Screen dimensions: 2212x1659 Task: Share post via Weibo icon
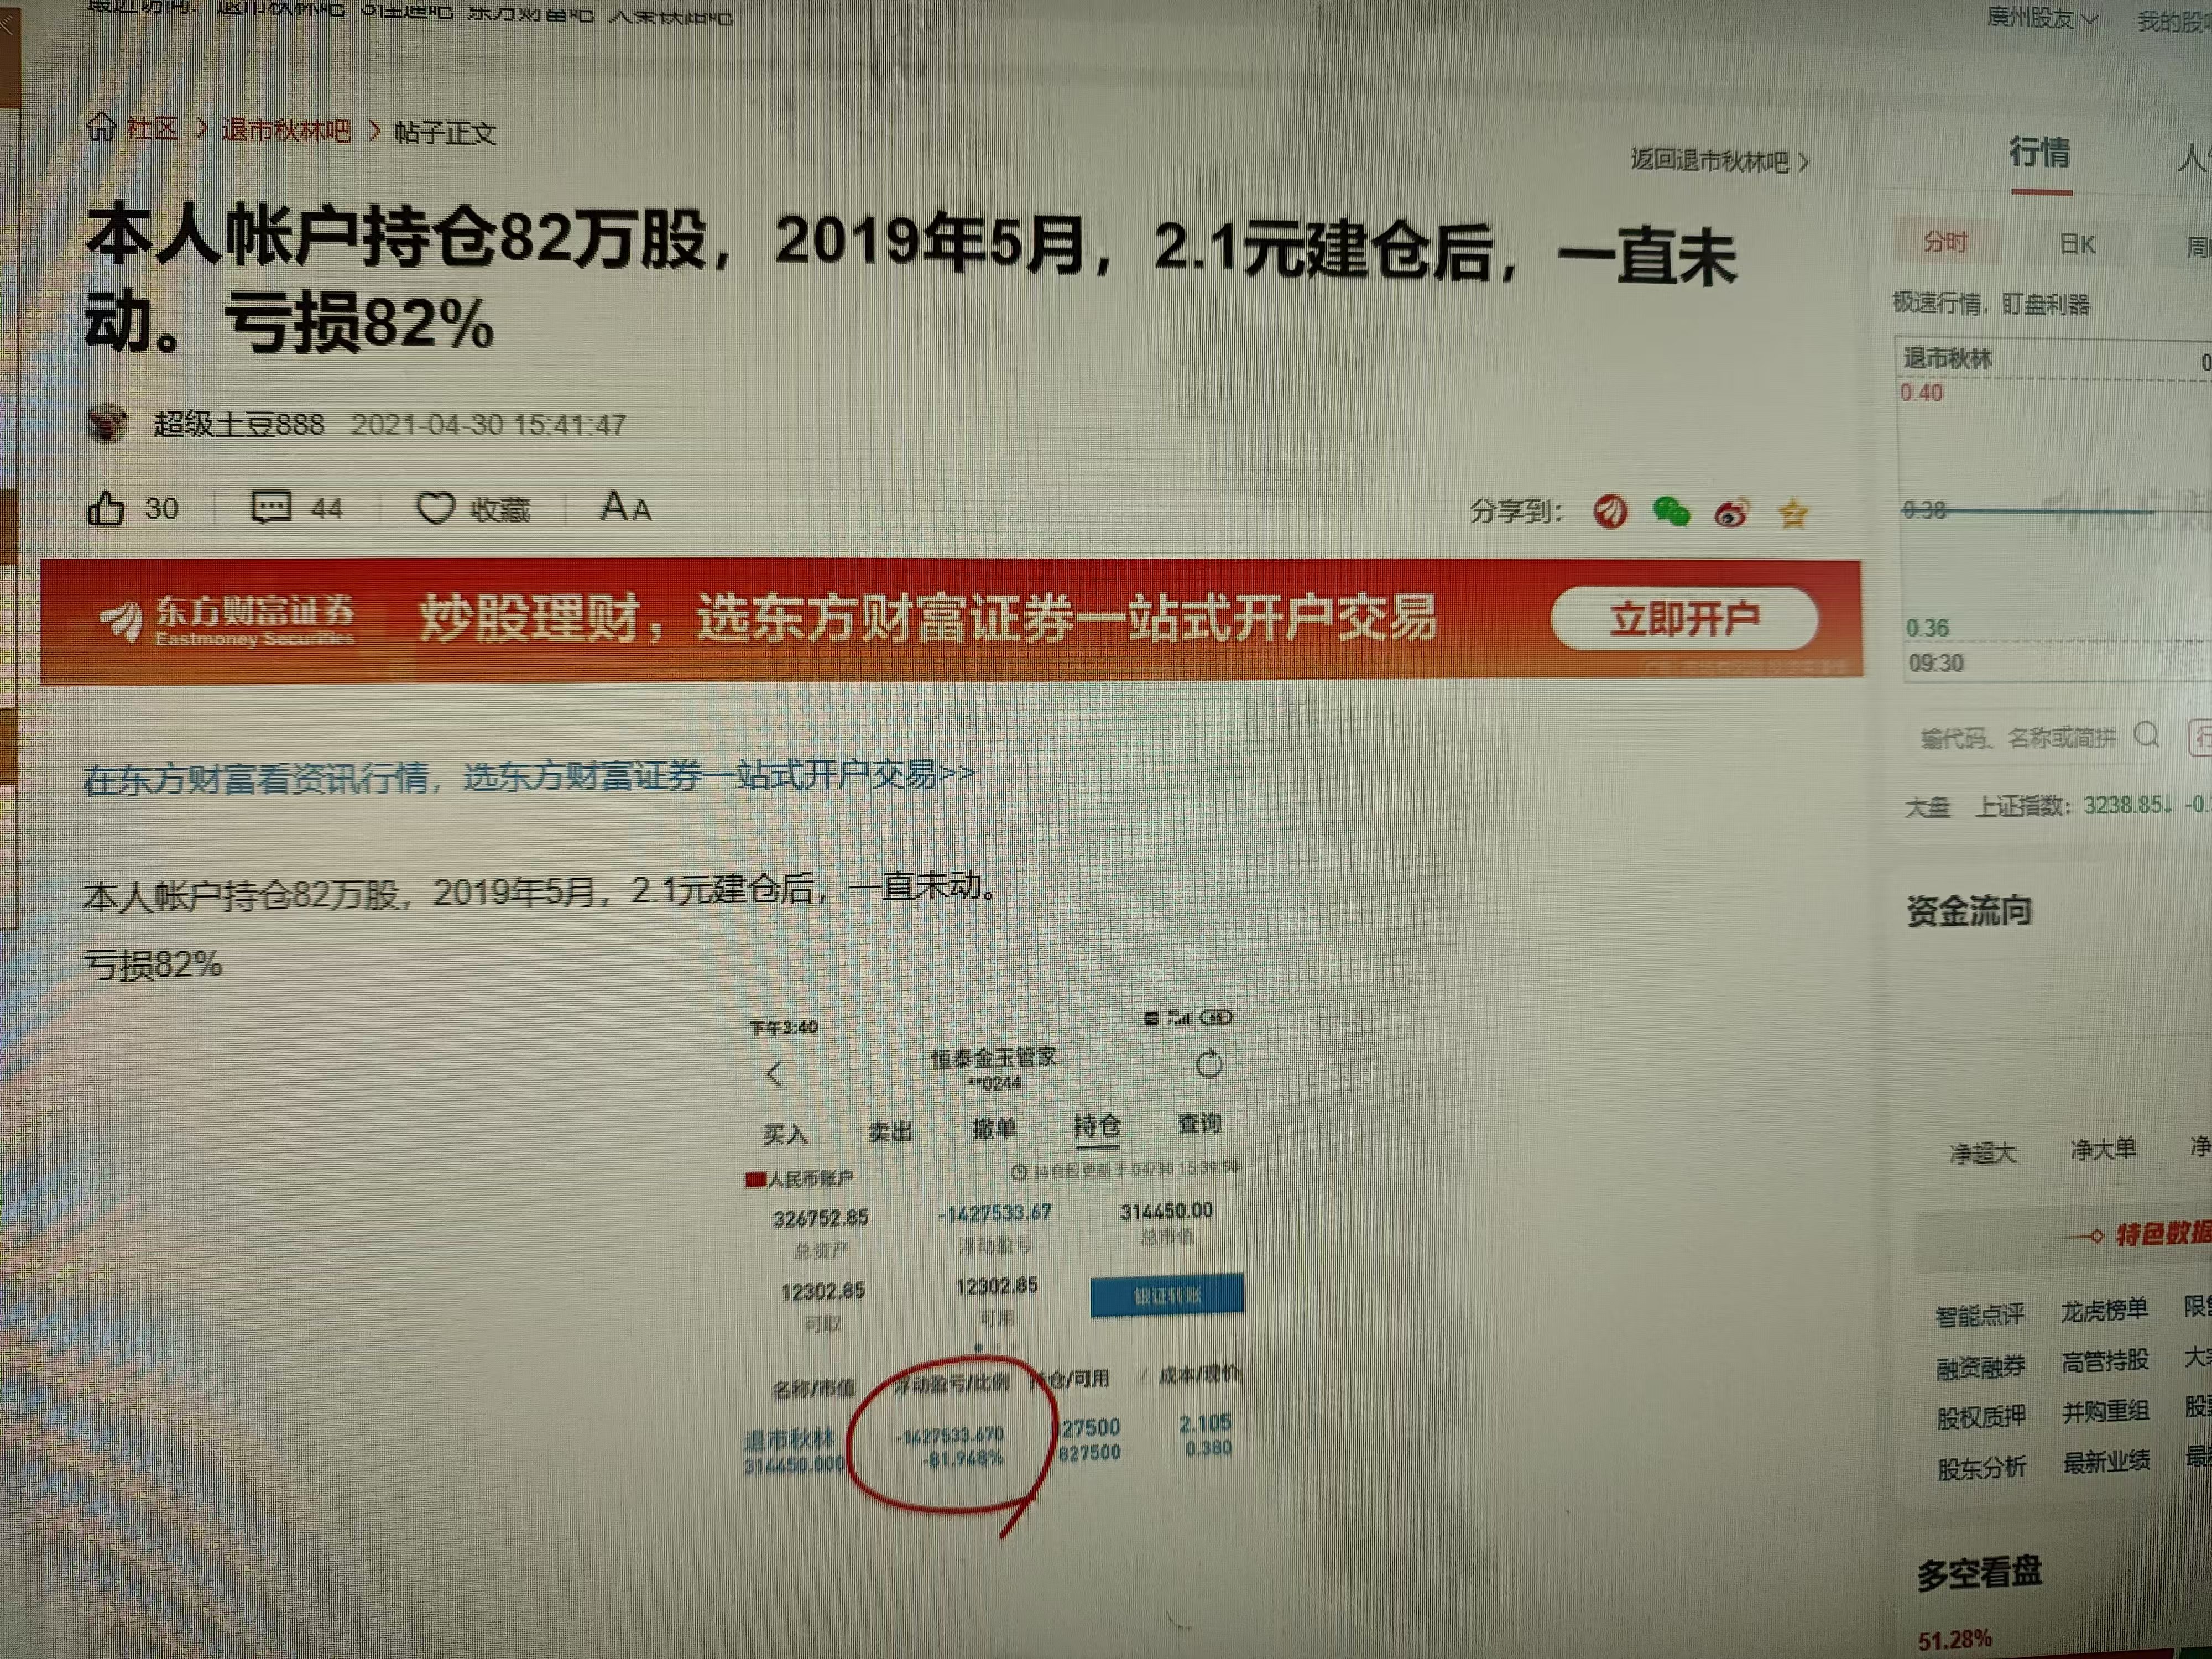(x=1731, y=513)
